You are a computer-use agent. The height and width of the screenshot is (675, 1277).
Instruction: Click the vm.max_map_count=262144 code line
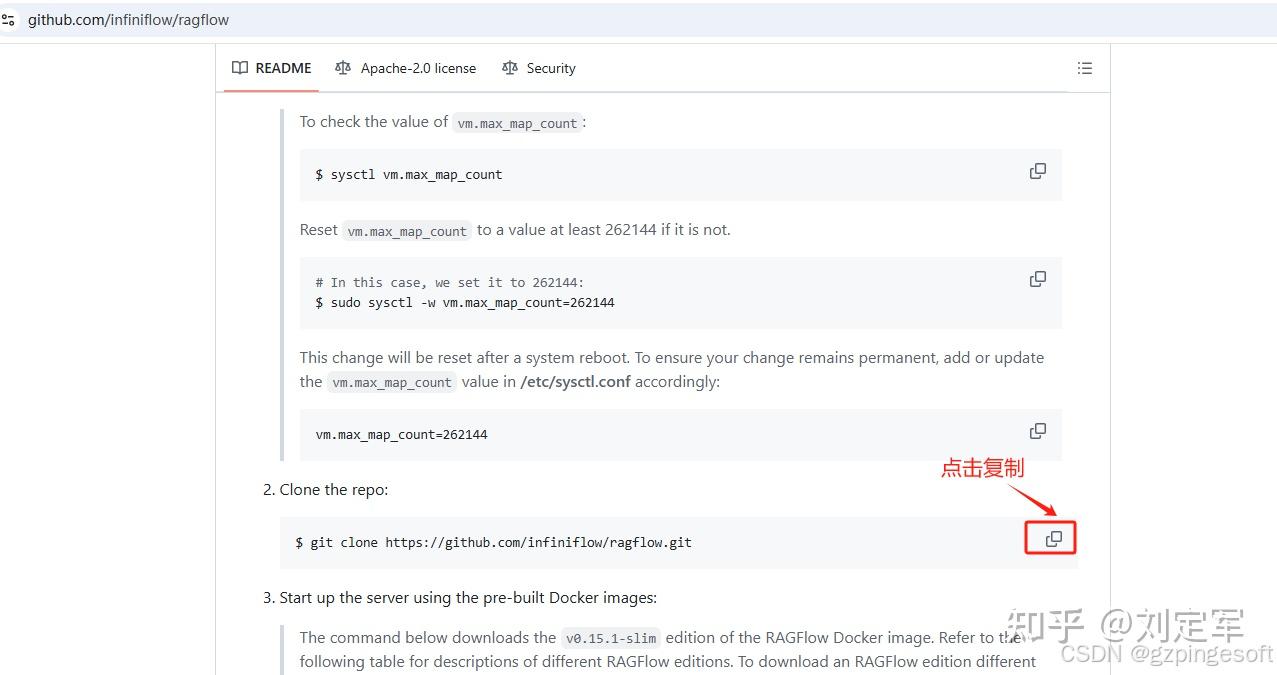coord(401,435)
